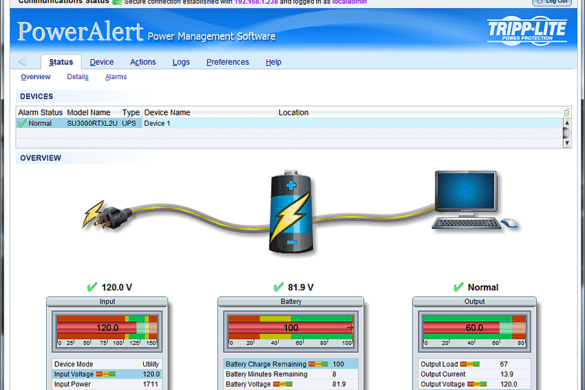Select the Input Power row
The height and width of the screenshot is (390, 585).
107,384
